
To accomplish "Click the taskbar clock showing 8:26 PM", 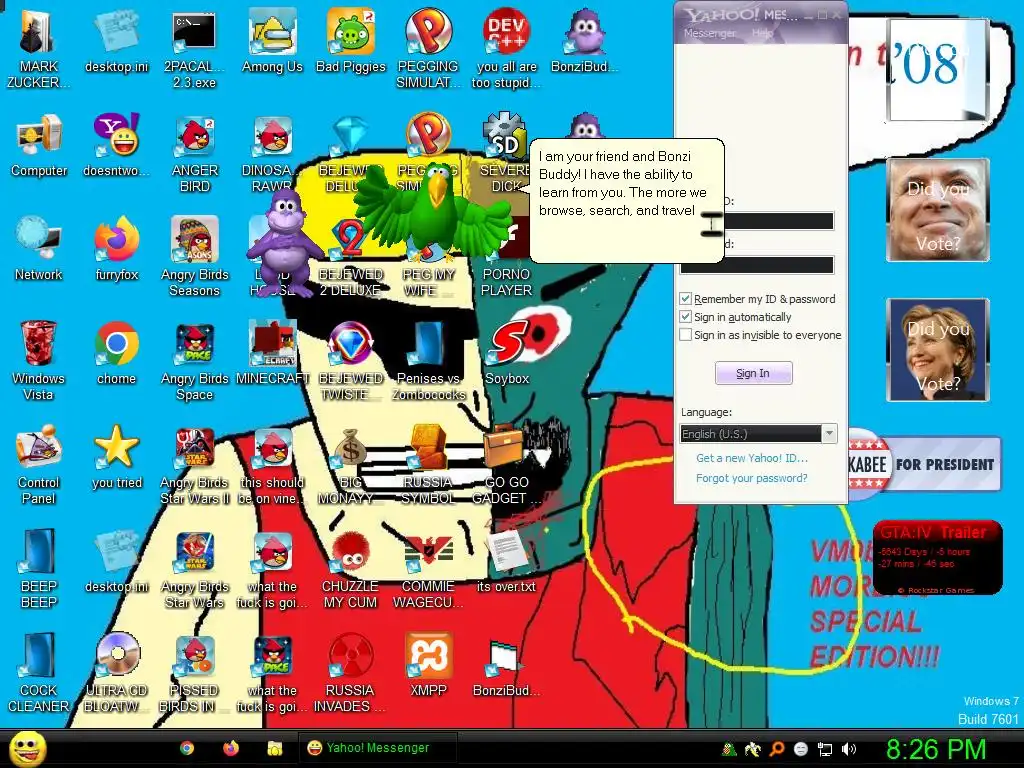I will [935, 749].
